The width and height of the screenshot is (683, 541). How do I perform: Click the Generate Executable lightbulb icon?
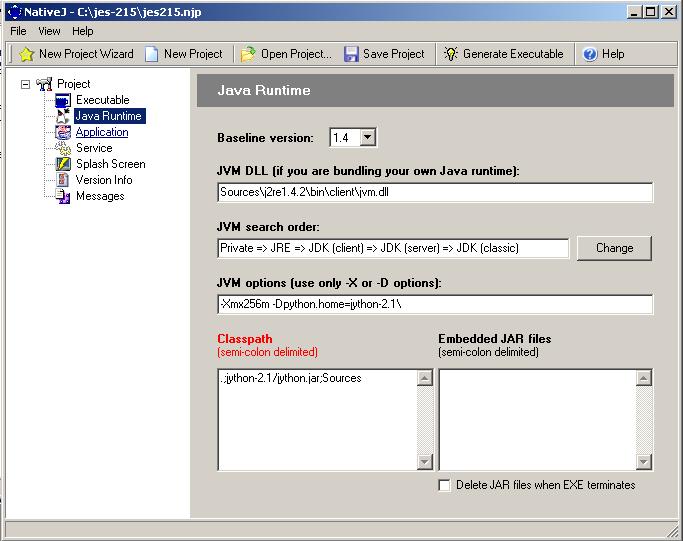click(451, 54)
